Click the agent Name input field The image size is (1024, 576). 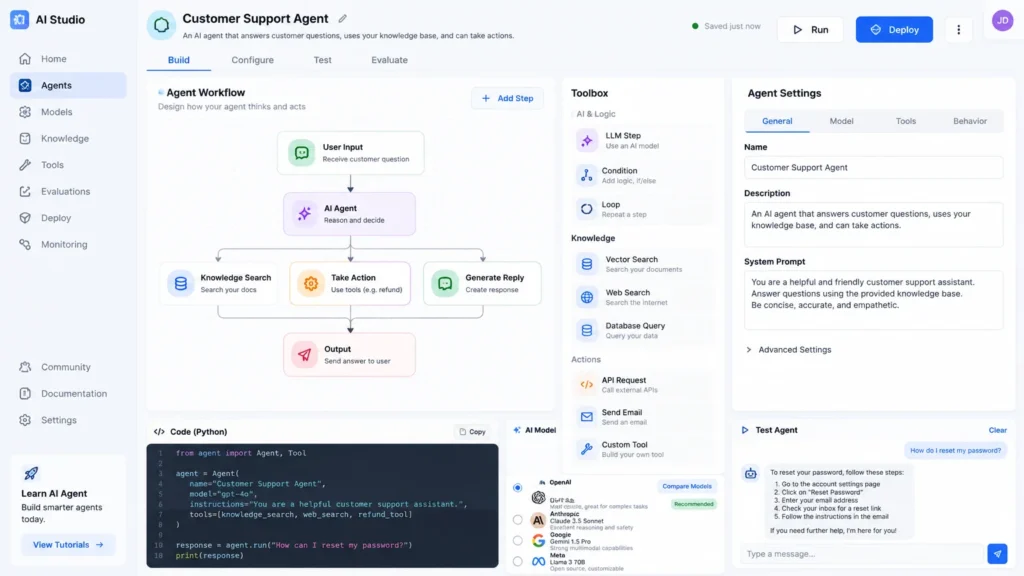click(873, 168)
